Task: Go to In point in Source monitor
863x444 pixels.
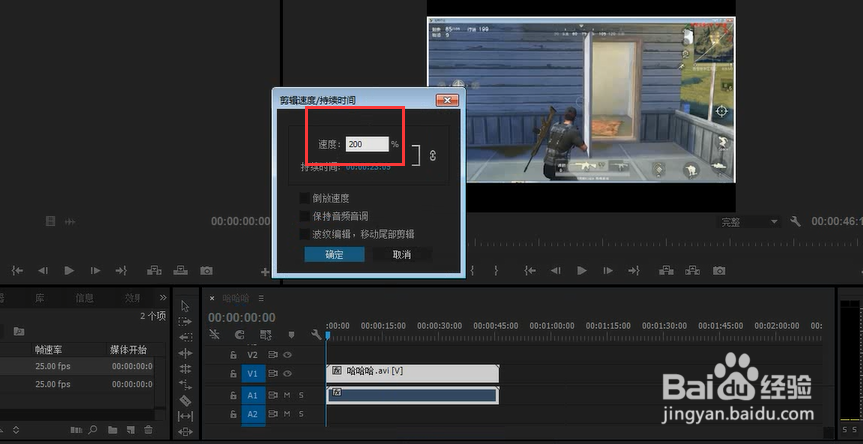Action: point(18,270)
